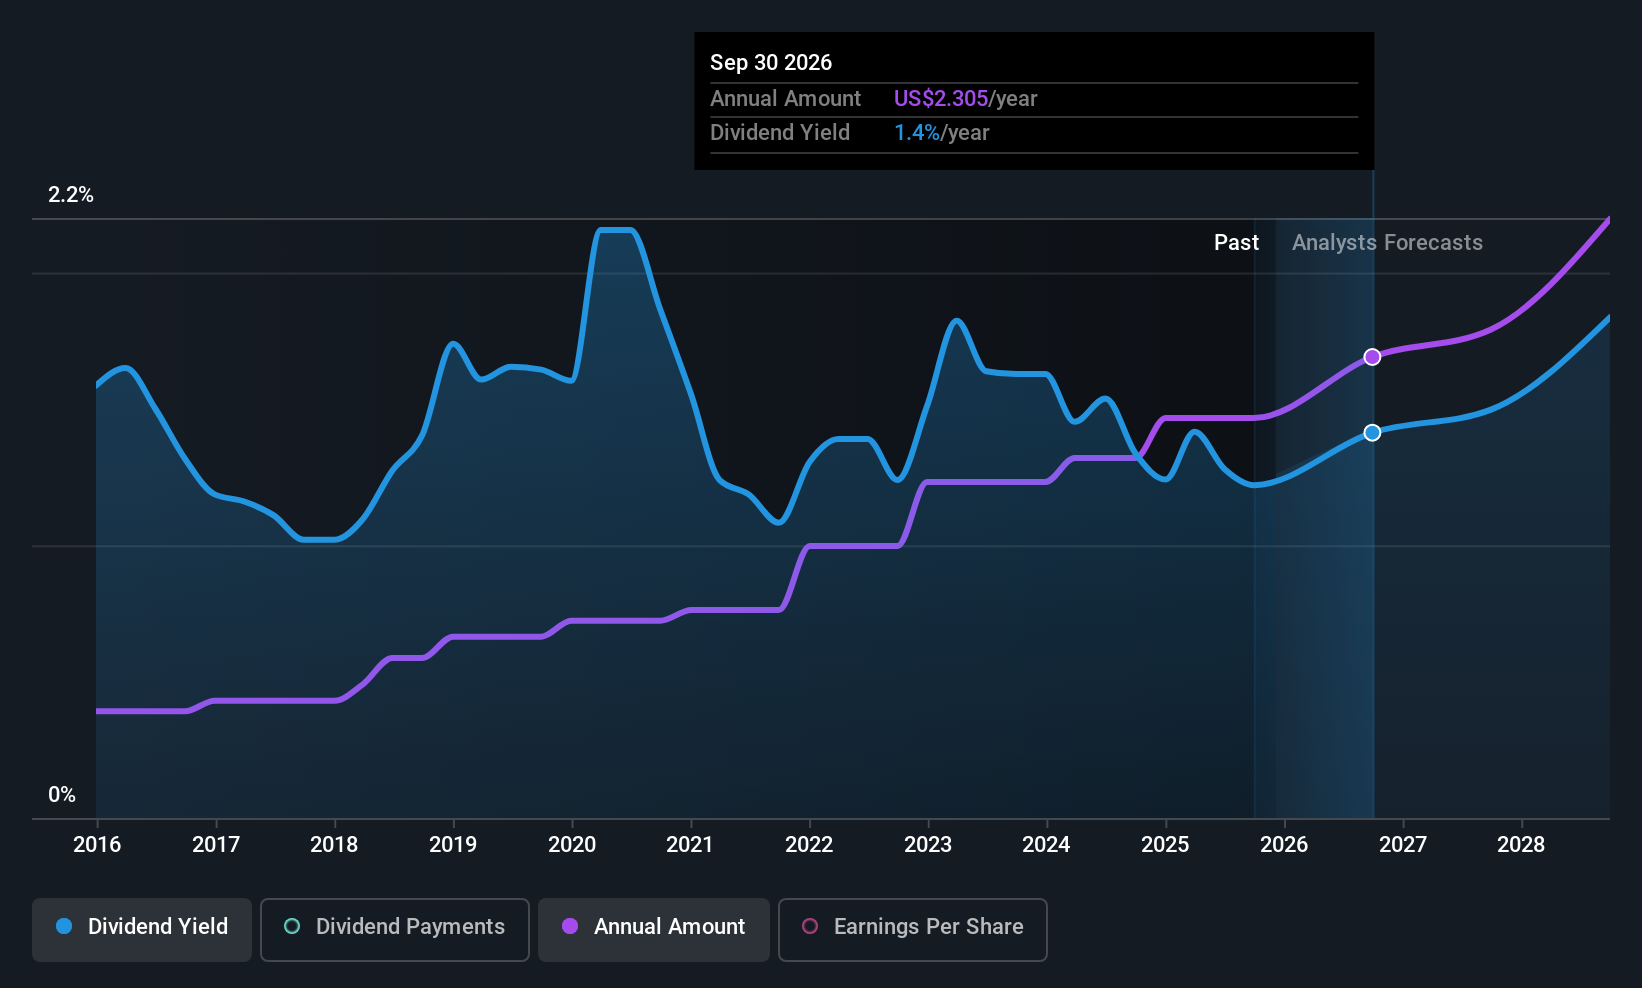The image size is (1642, 988).
Task: Toggle the Annual Amount legend button
Action: click(x=654, y=927)
